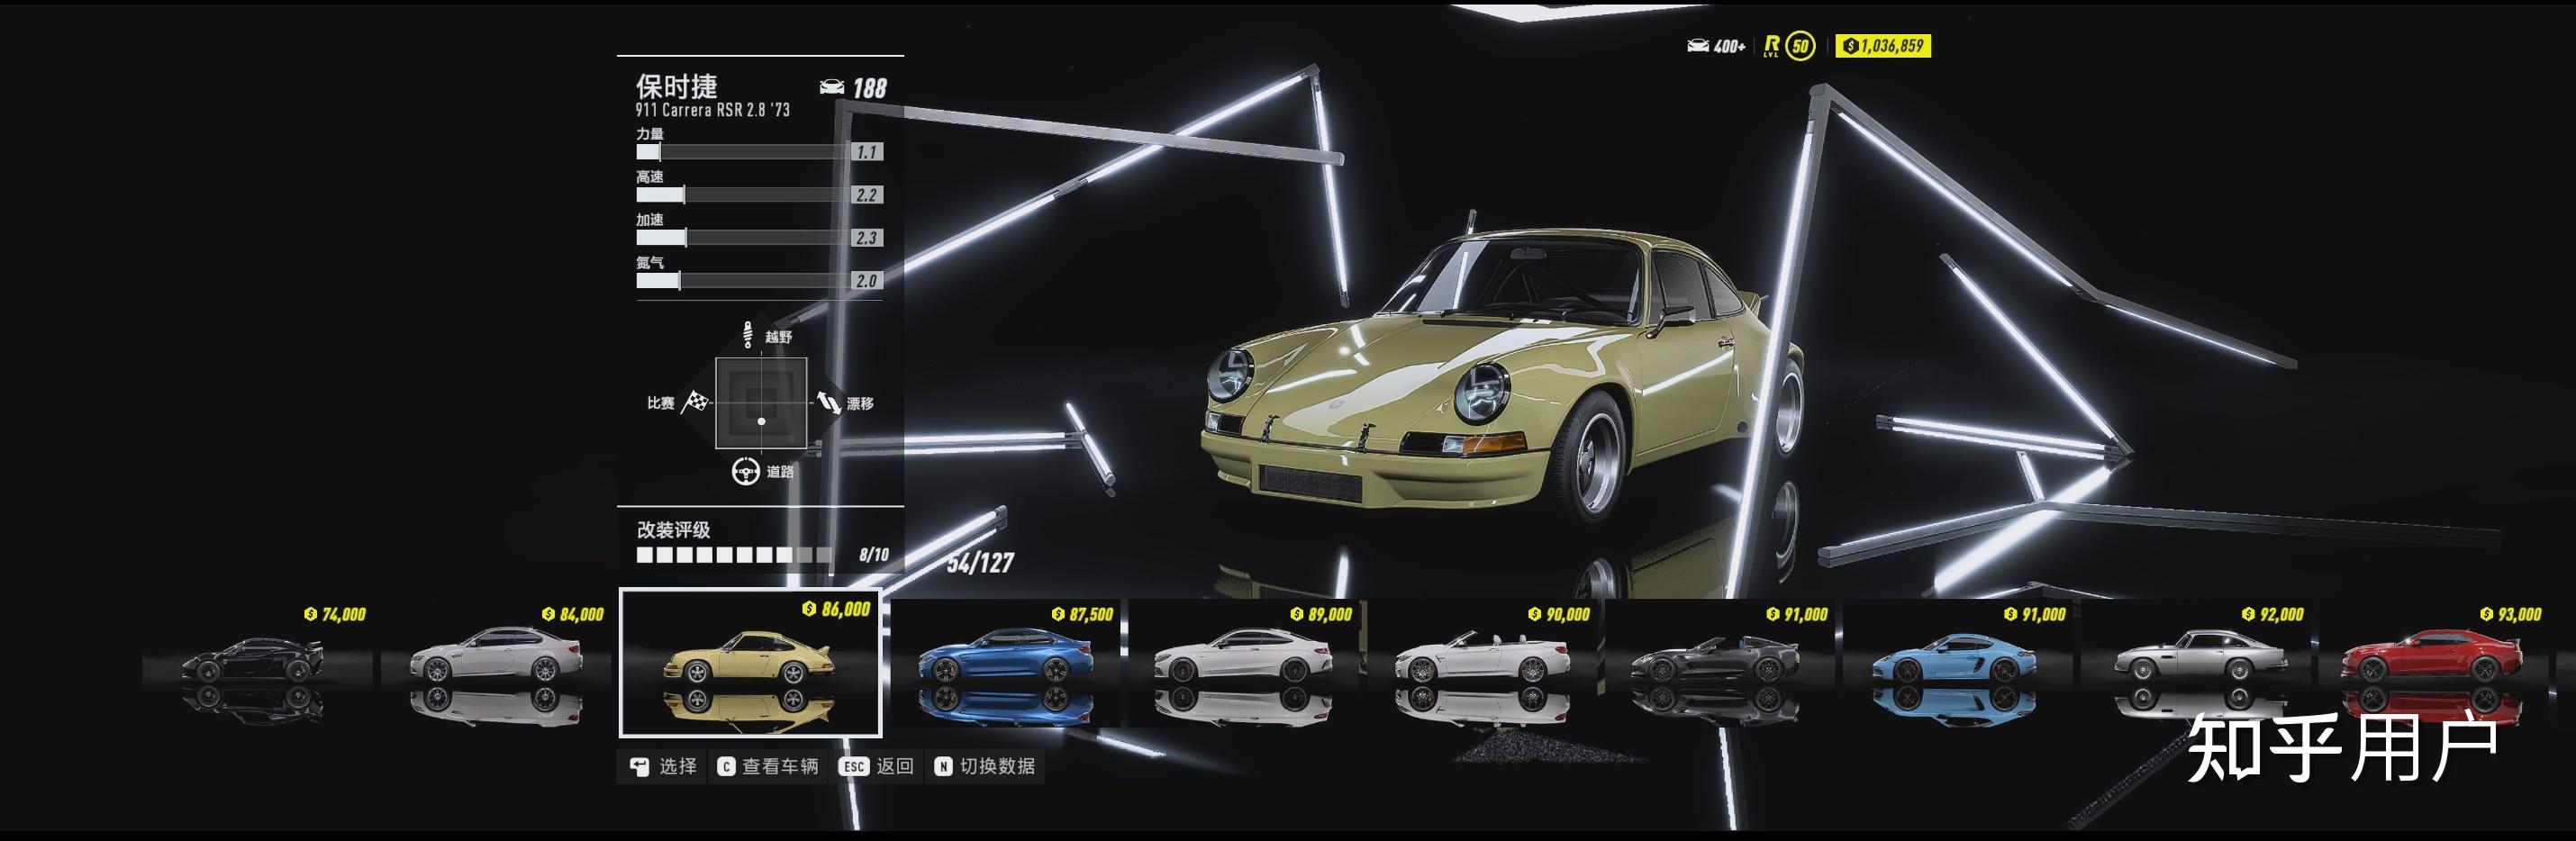Viewport: 2576px width, 841px height.
Task: Click the REP level R icon
Action: tap(1771, 46)
